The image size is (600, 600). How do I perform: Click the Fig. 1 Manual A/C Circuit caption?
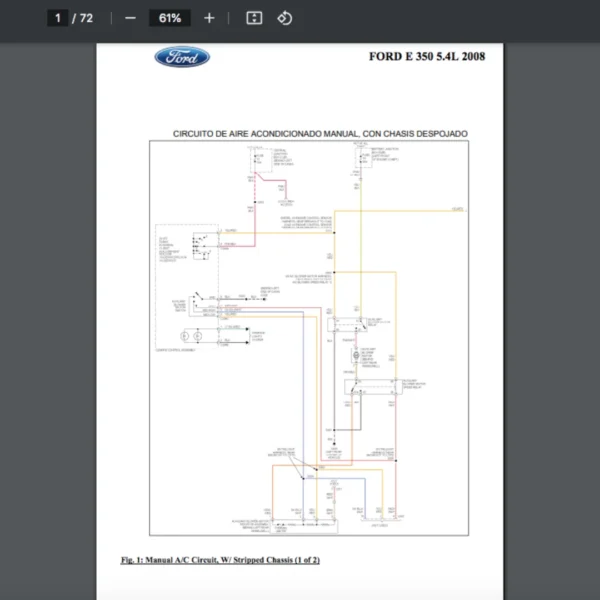220,559
